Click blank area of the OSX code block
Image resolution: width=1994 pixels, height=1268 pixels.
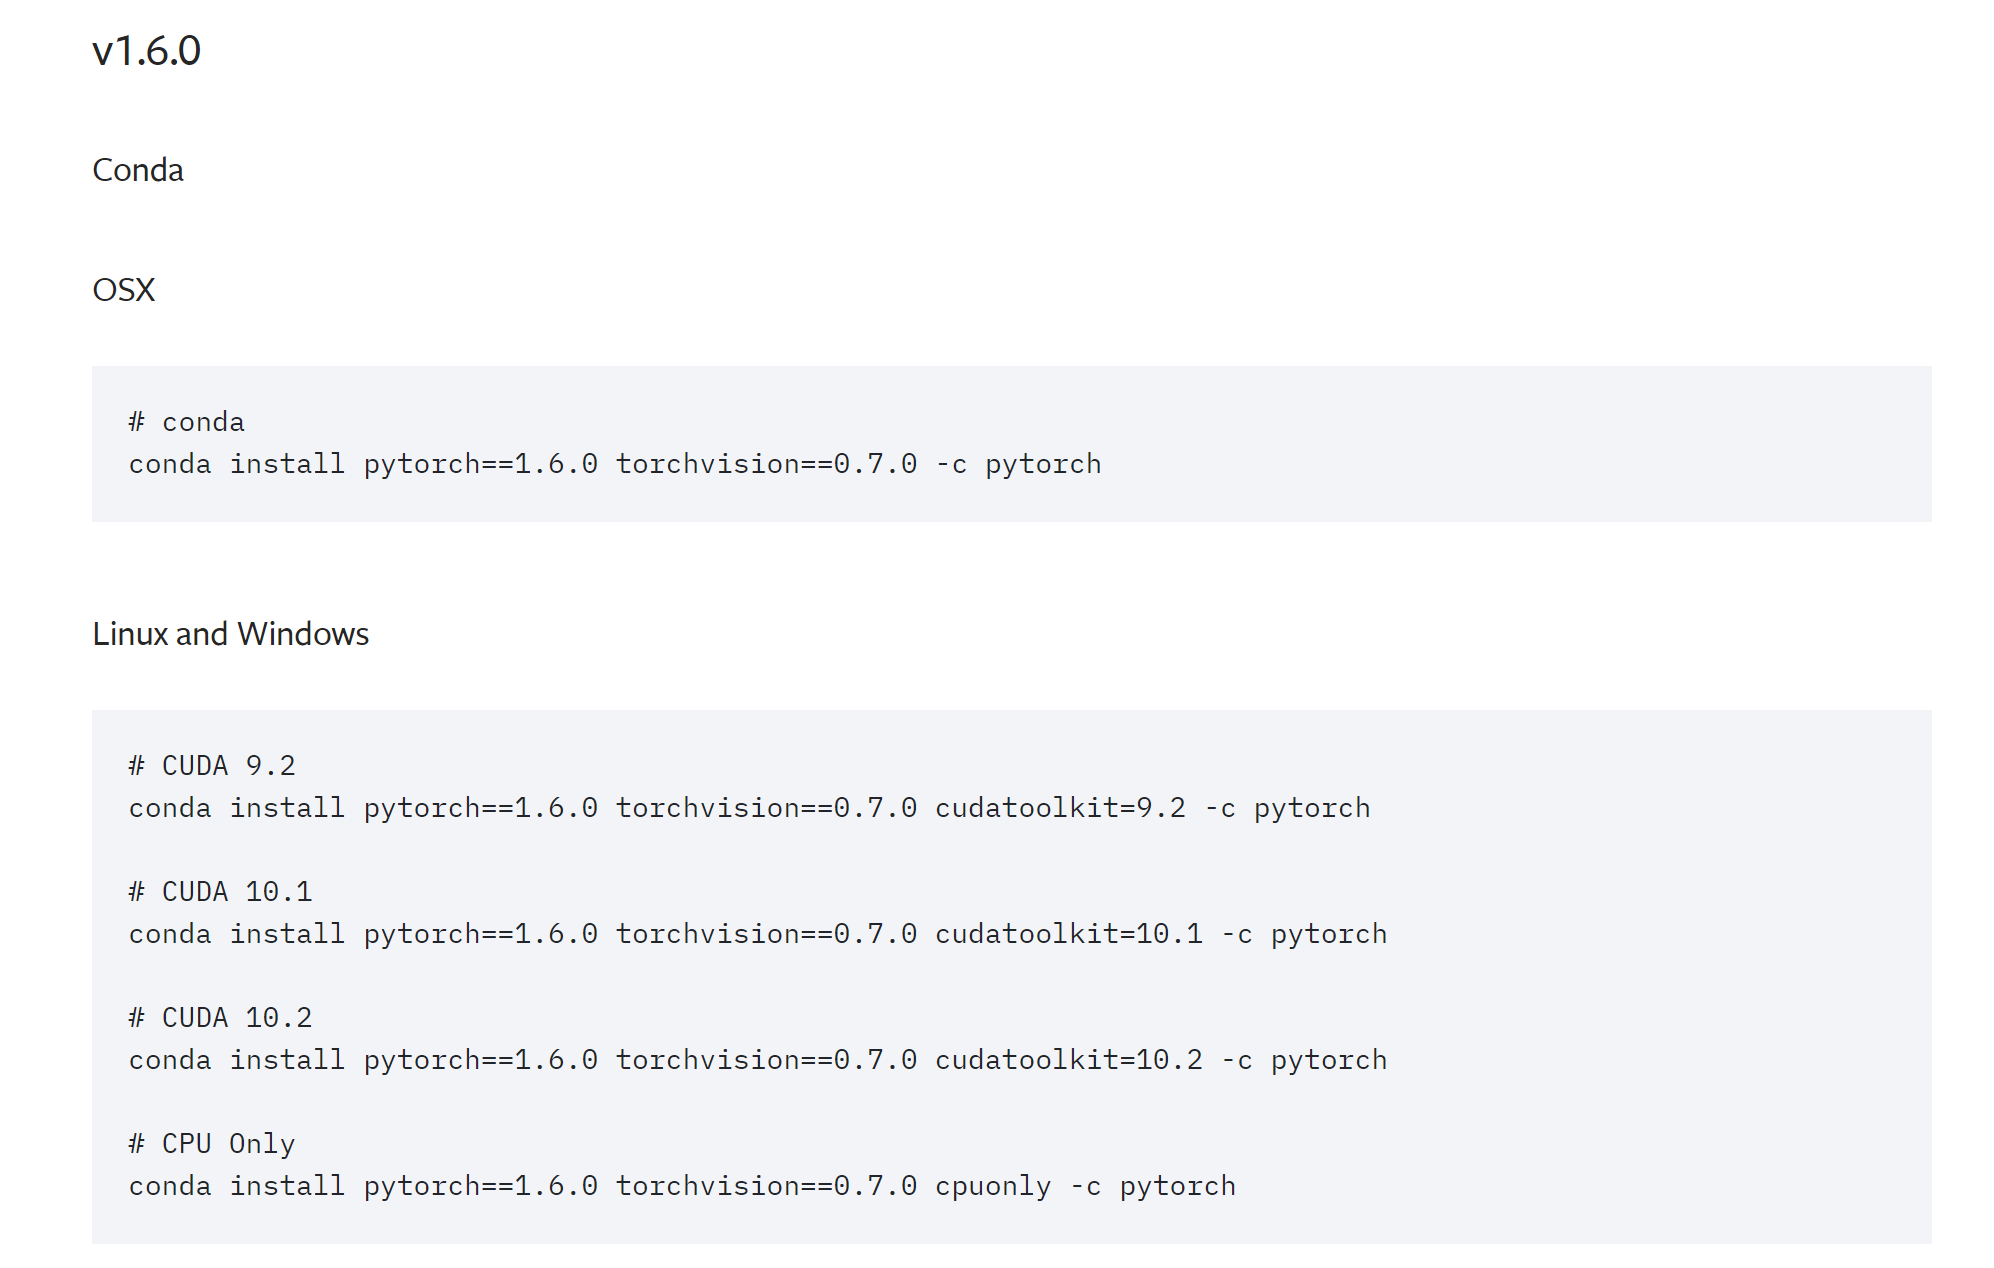click(x=1500, y=444)
